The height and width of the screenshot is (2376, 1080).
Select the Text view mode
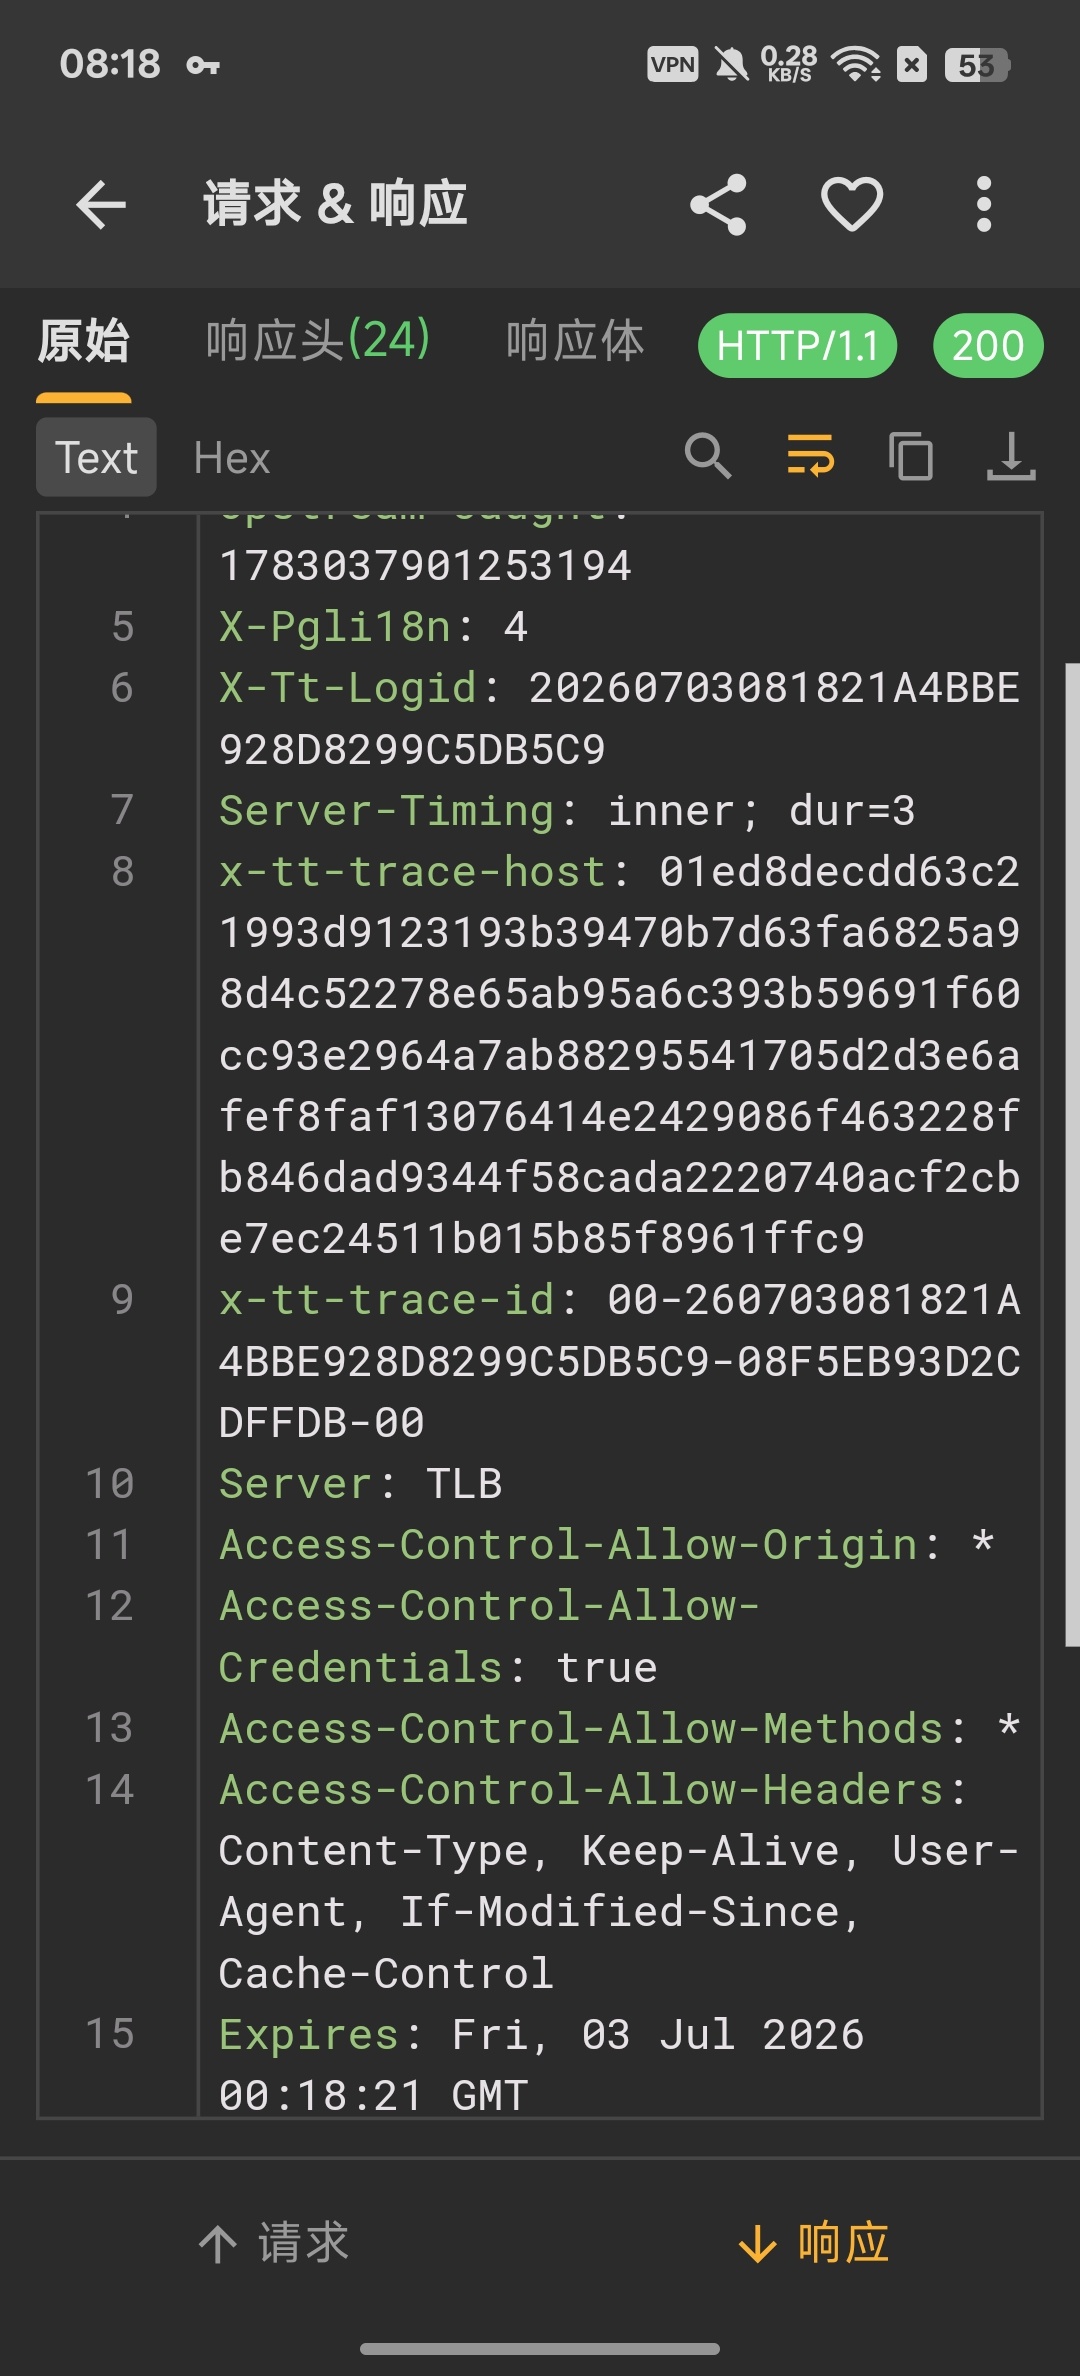coord(96,457)
